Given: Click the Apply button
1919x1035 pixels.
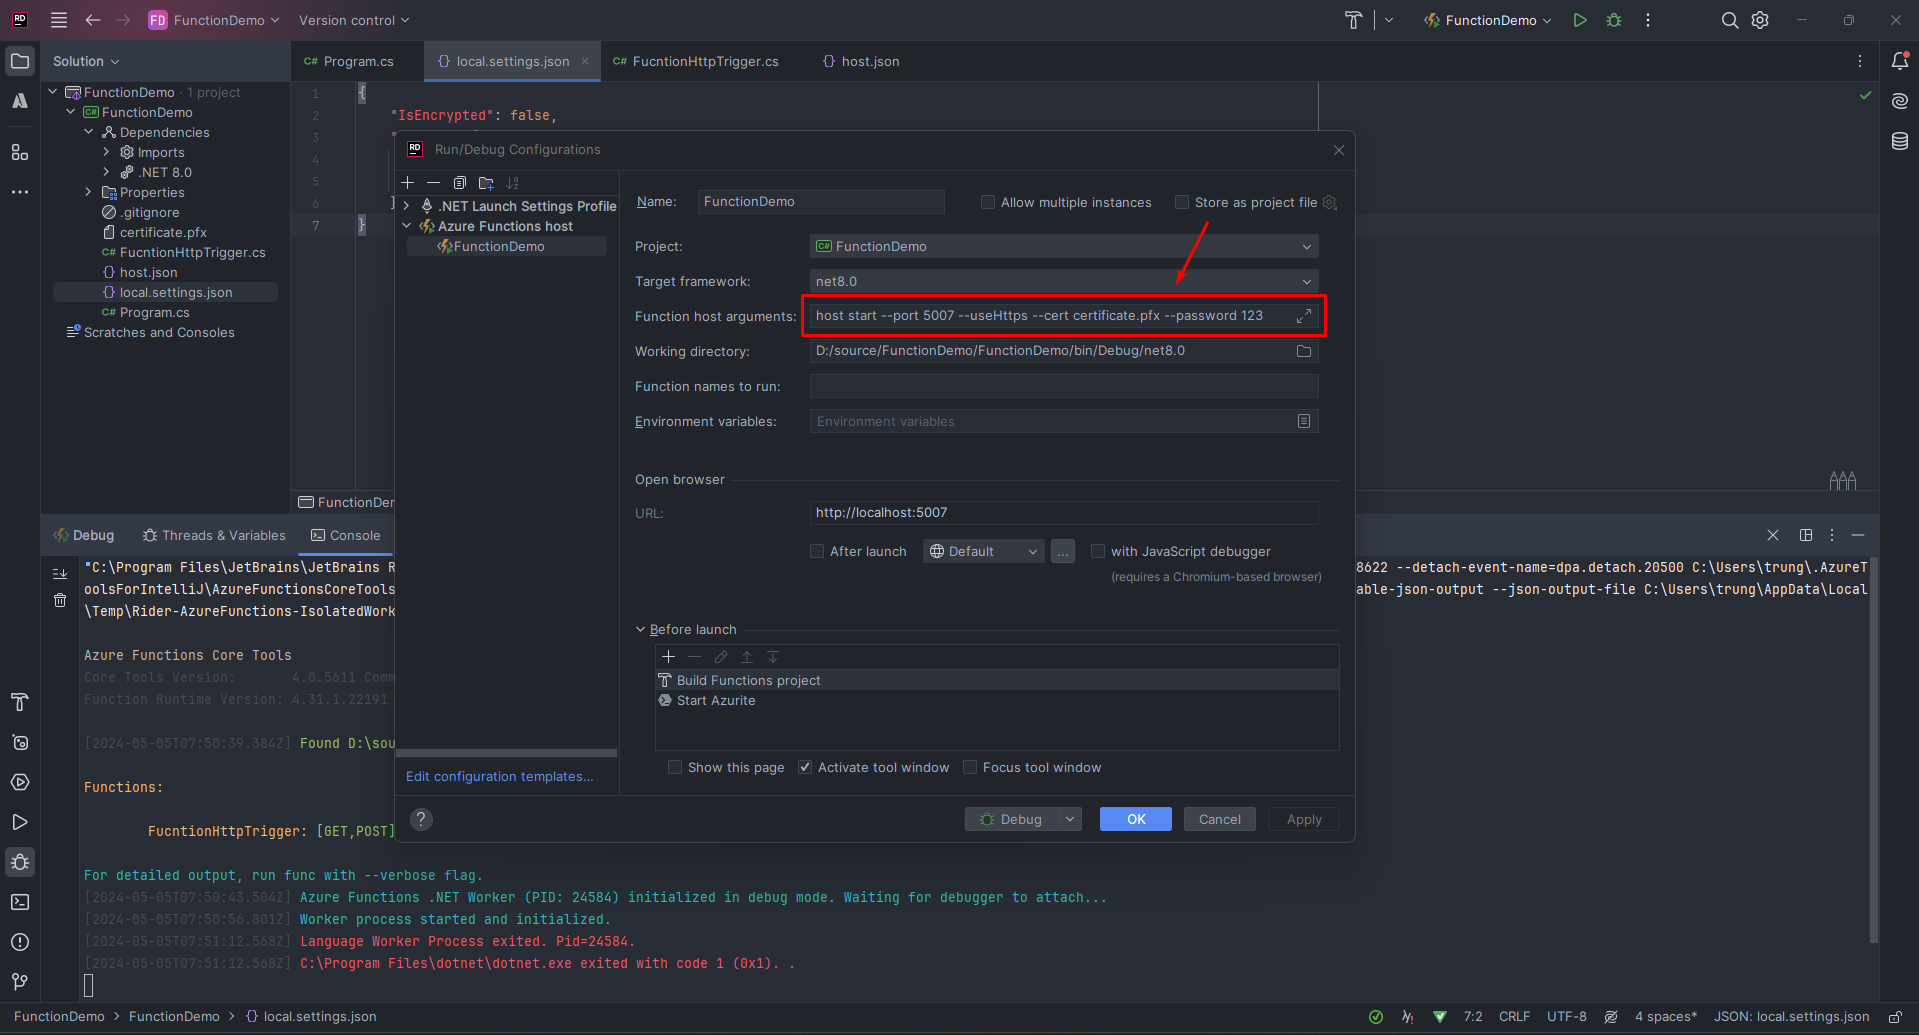Looking at the screenshot, I should click(x=1302, y=818).
